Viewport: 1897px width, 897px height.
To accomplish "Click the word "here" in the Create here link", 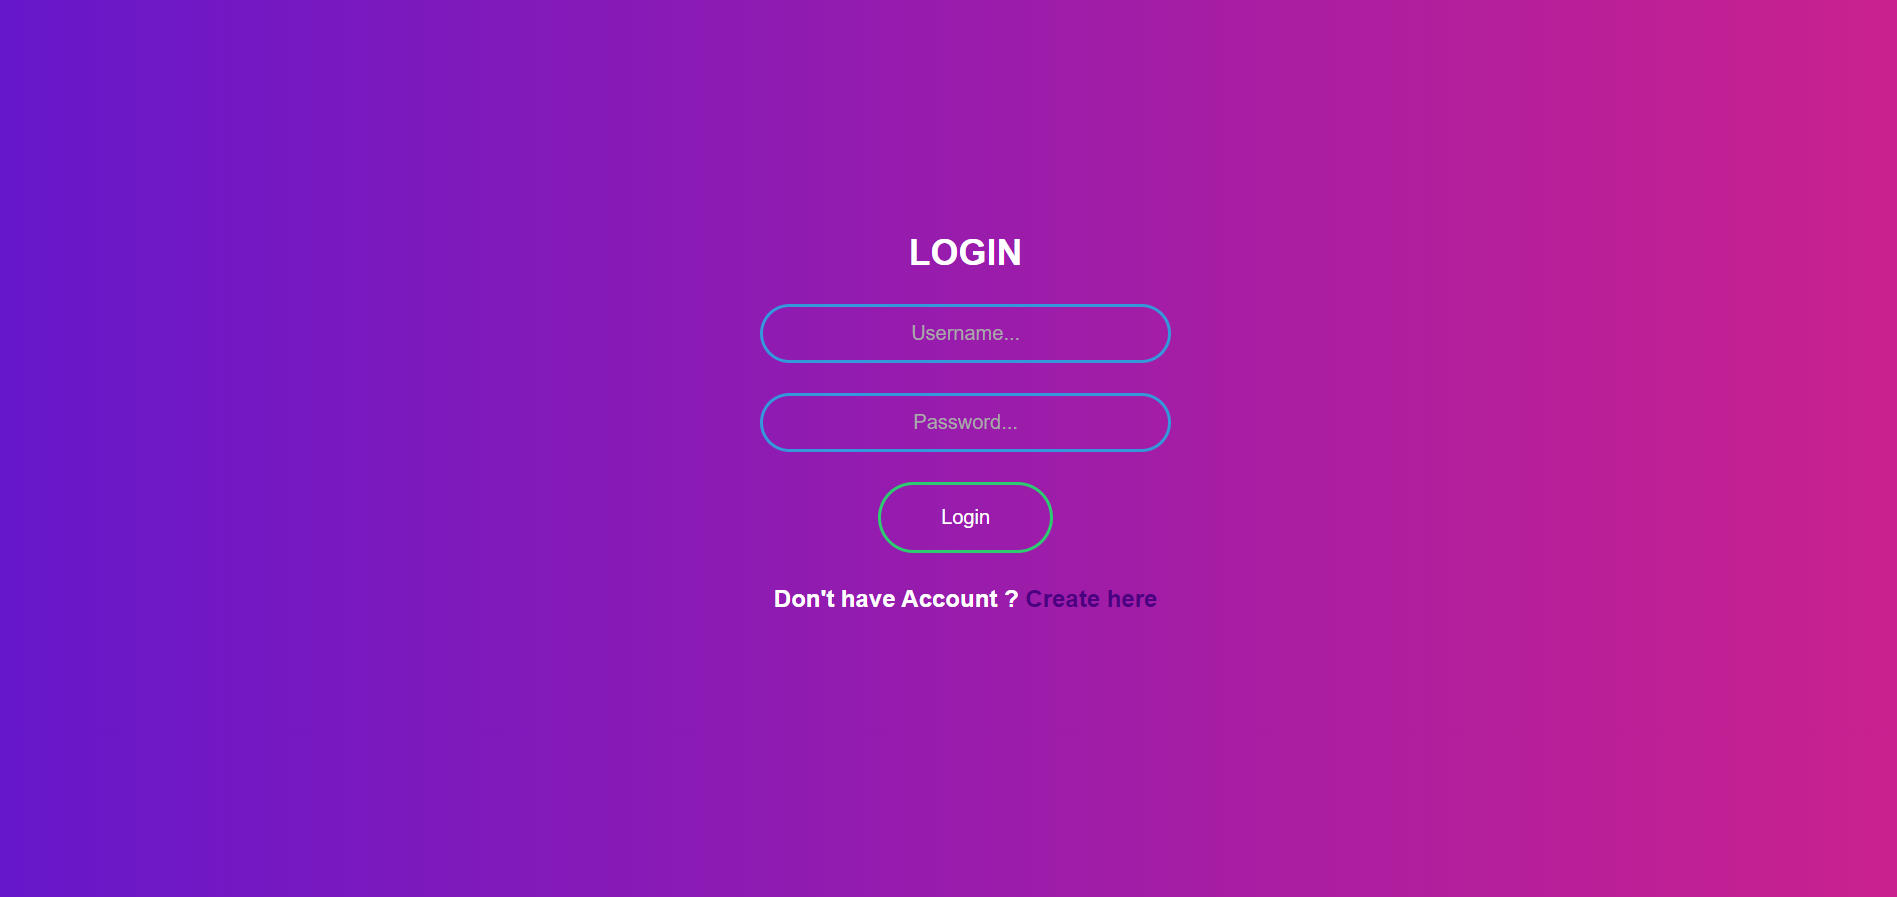I will [x=1132, y=599].
